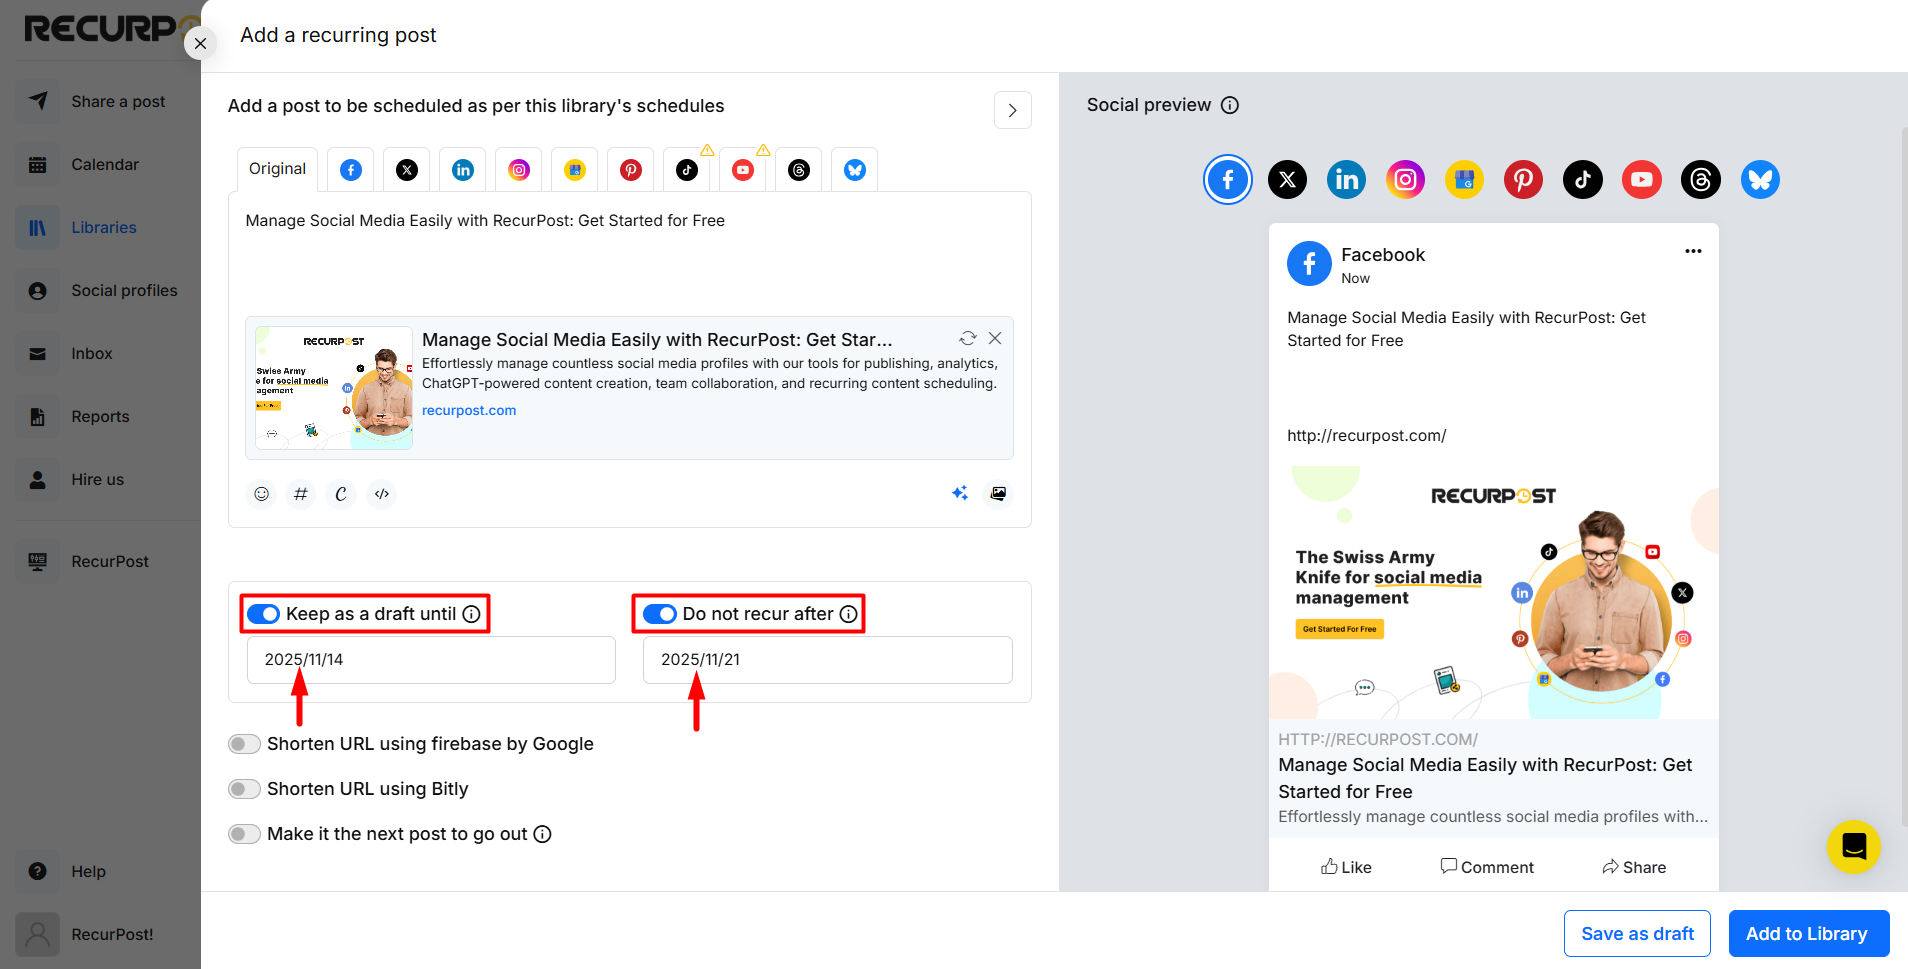Open the emoji picker
1908x969 pixels.
tap(262, 494)
